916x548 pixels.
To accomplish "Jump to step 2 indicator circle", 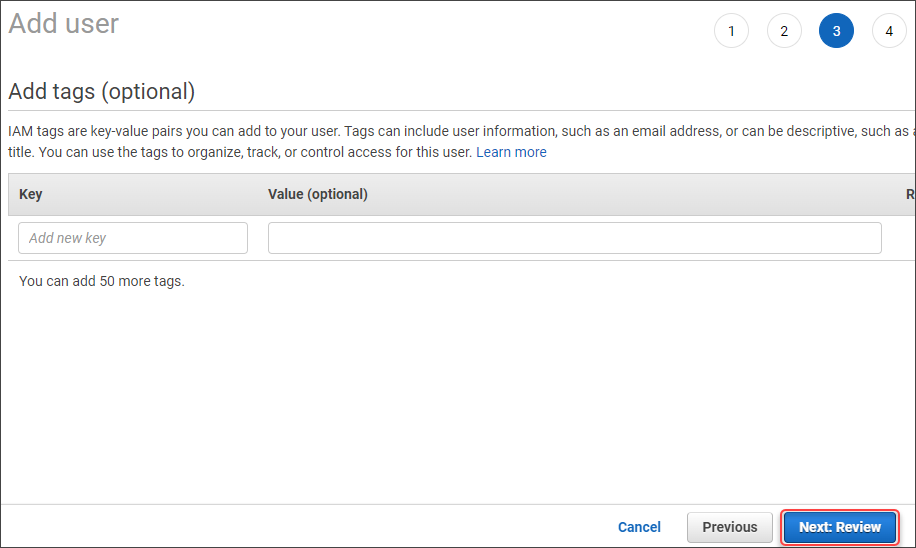I will [784, 31].
